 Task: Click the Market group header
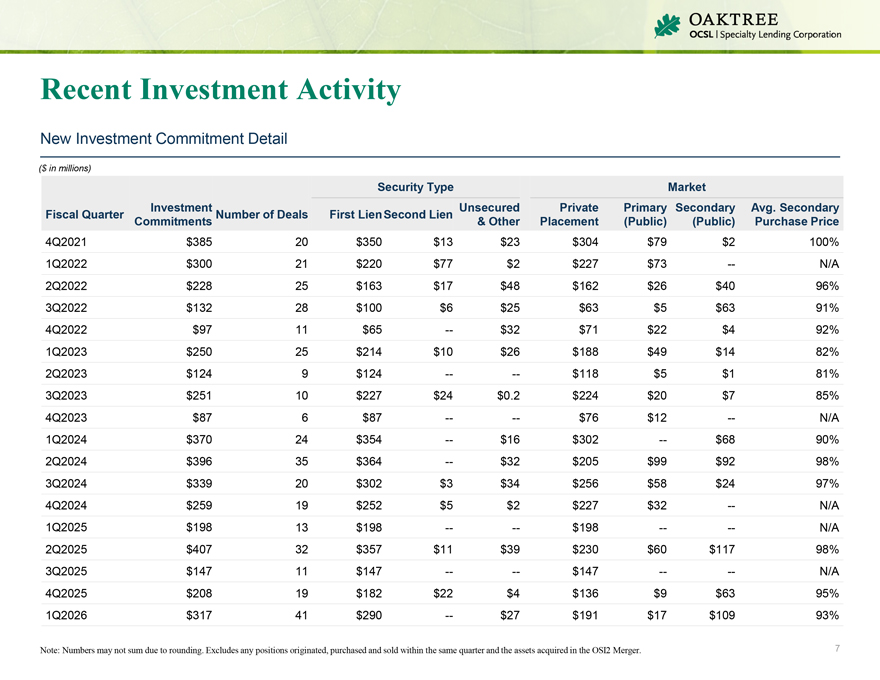coord(688,187)
